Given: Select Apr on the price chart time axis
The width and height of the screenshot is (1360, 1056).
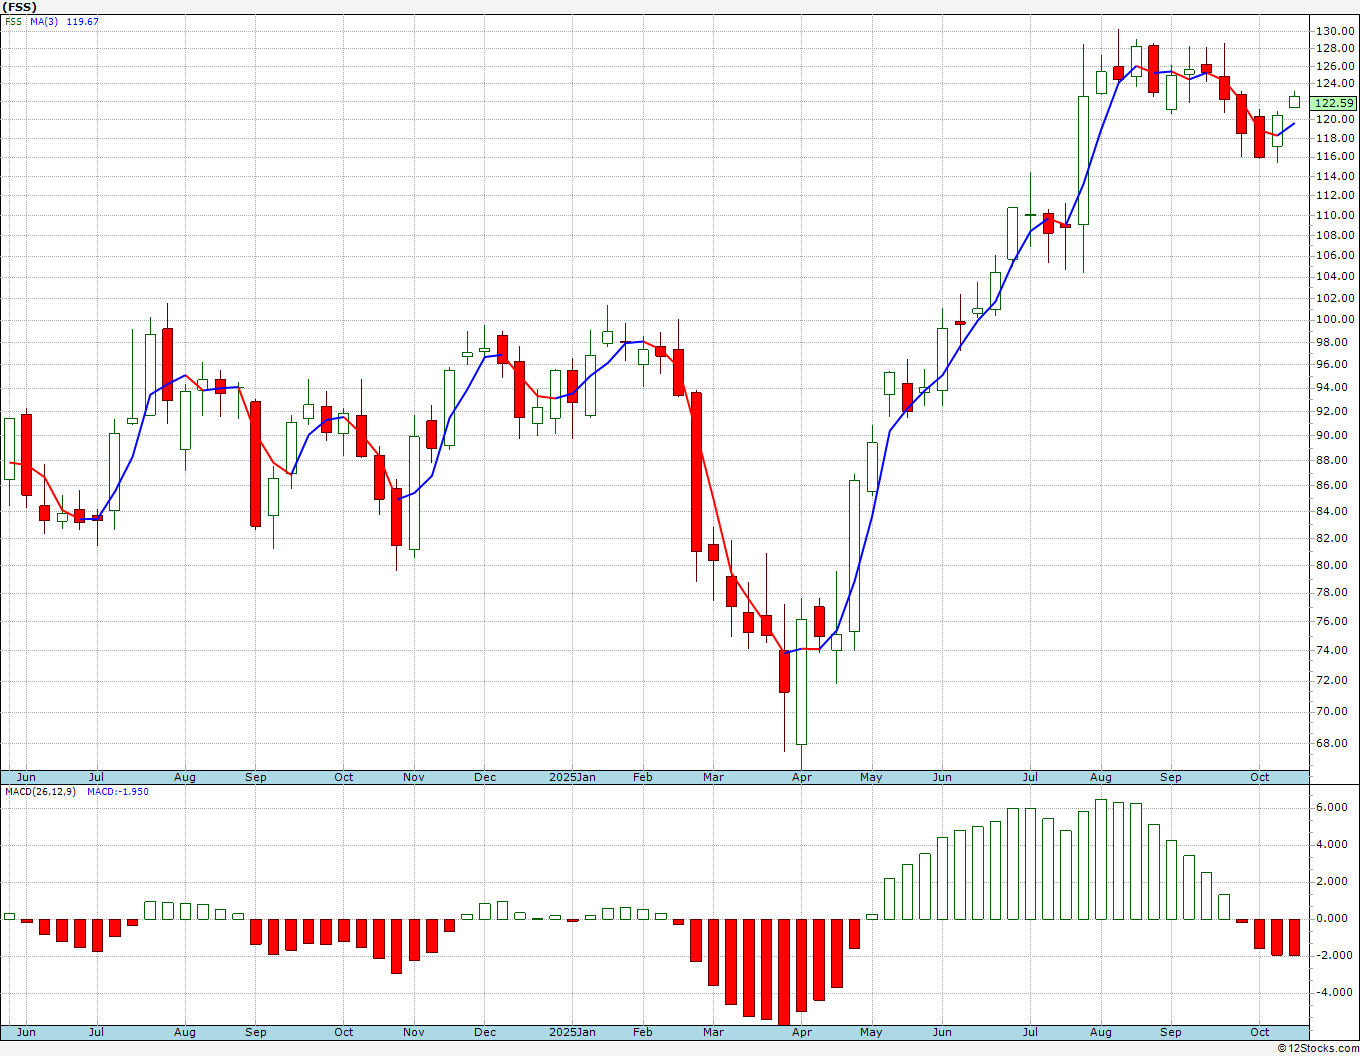Looking at the screenshot, I should (801, 777).
